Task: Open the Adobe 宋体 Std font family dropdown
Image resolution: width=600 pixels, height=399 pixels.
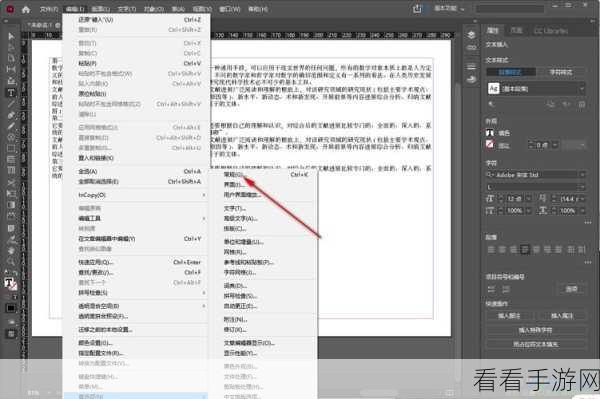Action: click(536, 175)
